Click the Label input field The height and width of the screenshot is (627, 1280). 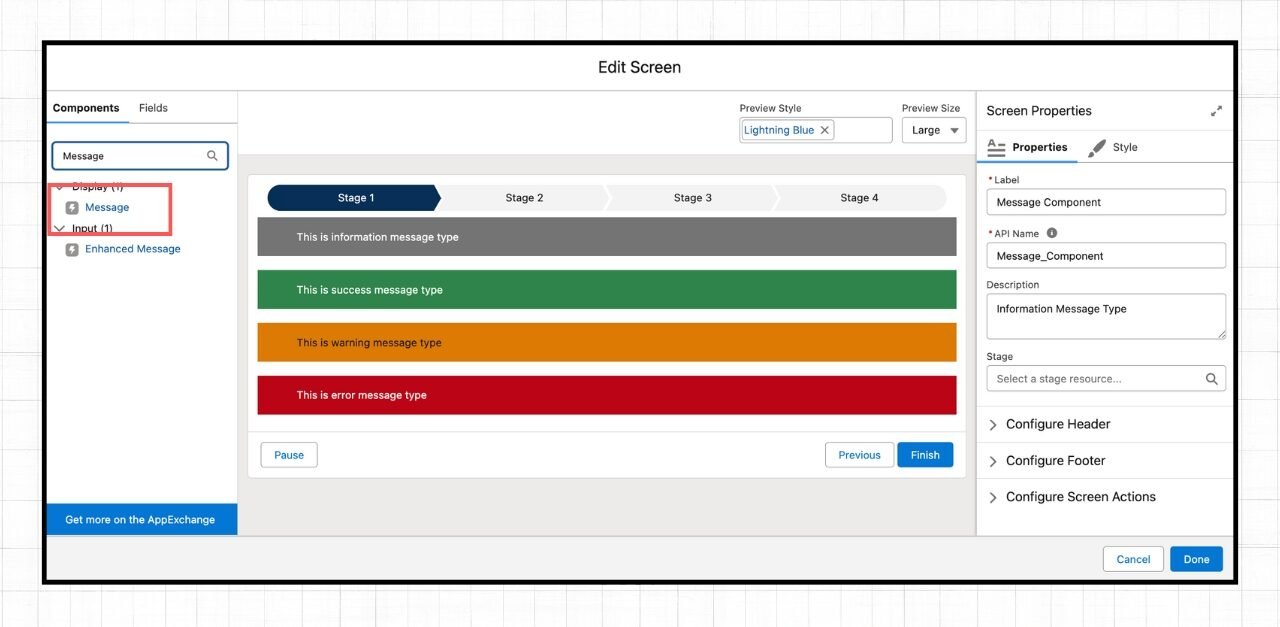(x=1105, y=202)
